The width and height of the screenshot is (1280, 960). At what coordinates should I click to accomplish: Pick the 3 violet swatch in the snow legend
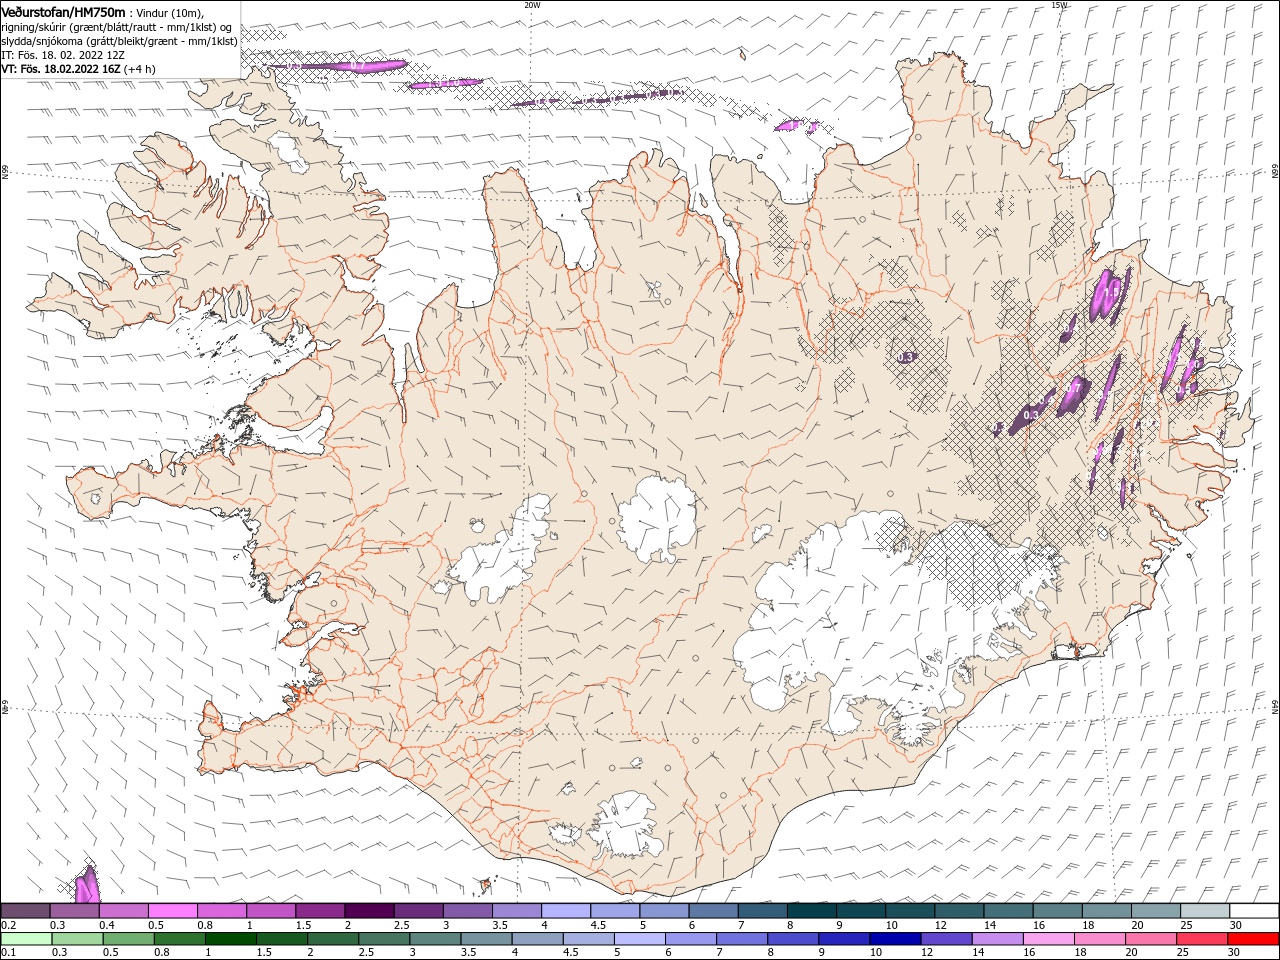click(x=468, y=911)
